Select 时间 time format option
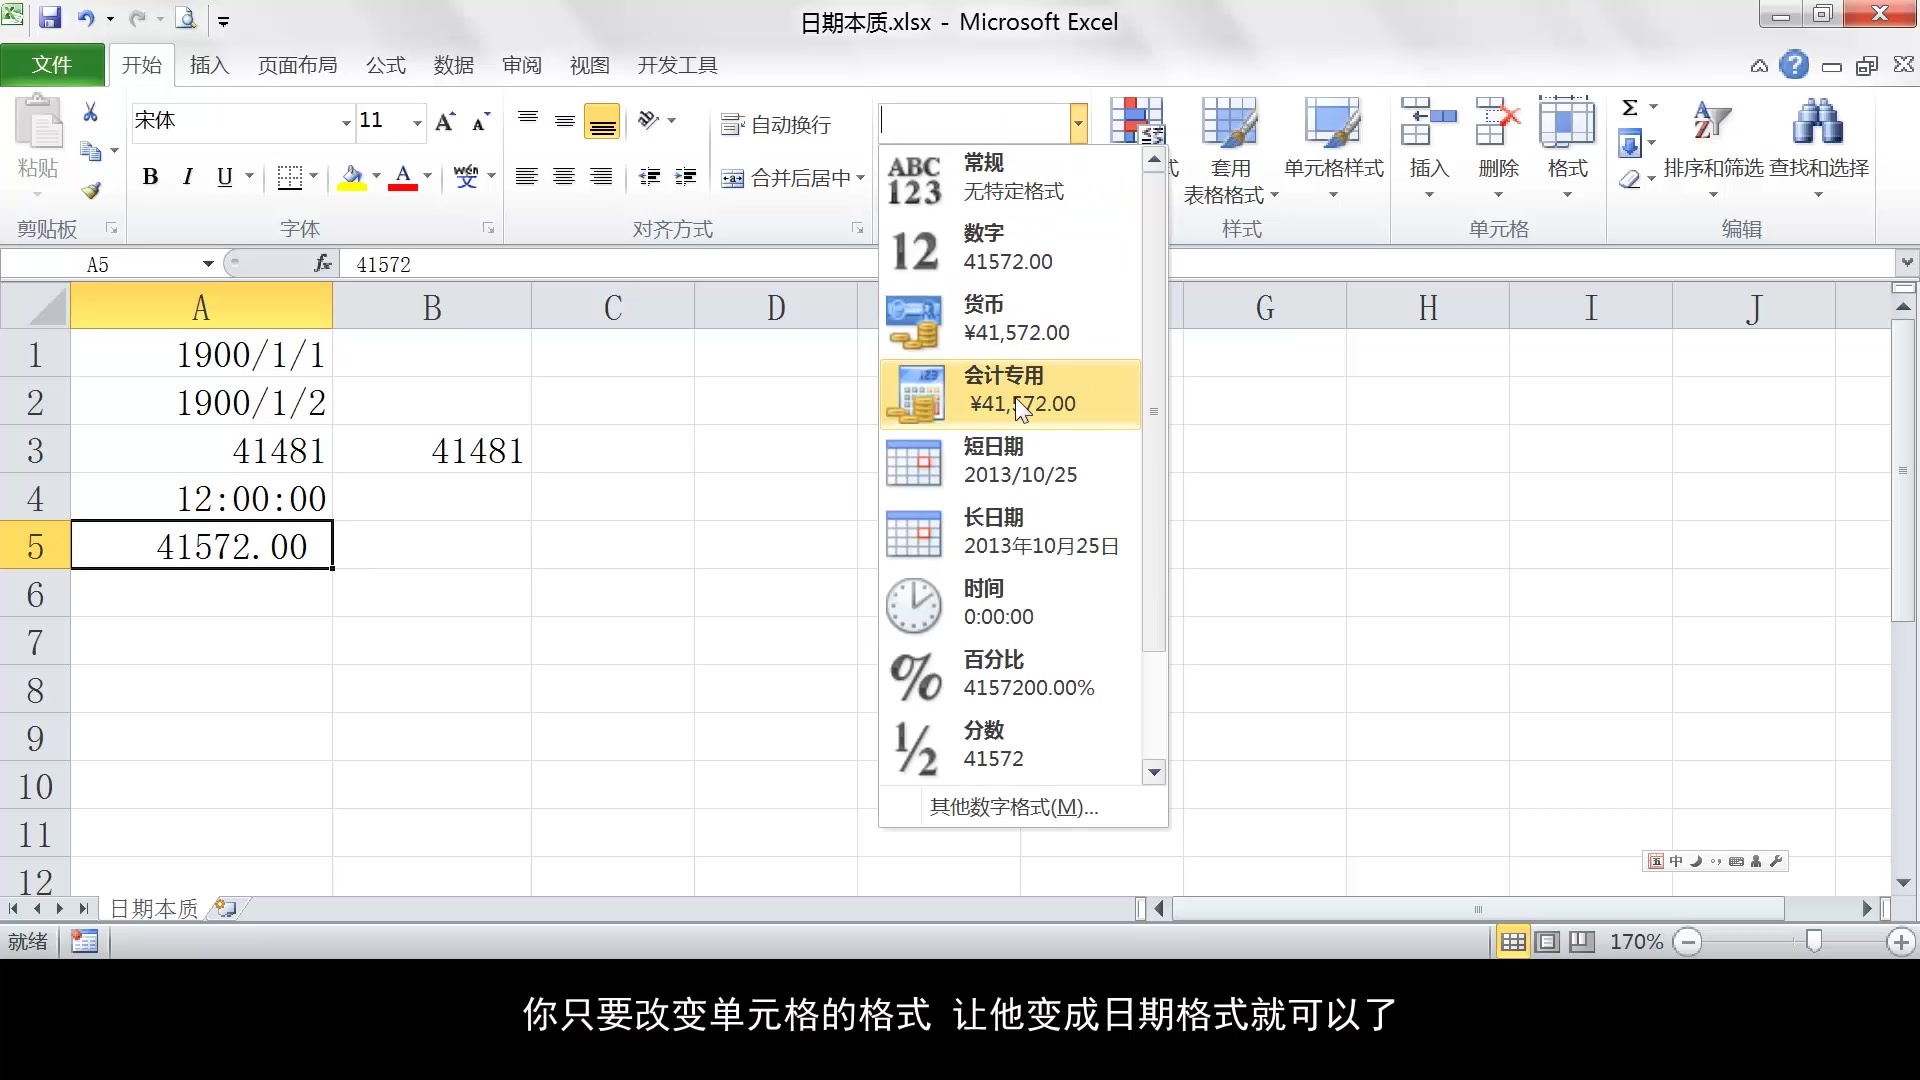 click(x=1010, y=603)
